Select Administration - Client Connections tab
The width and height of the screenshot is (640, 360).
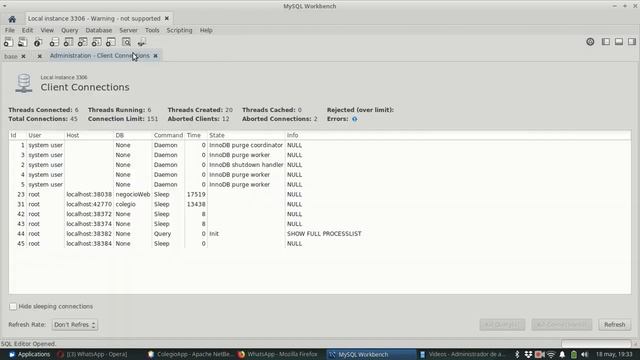pos(100,56)
